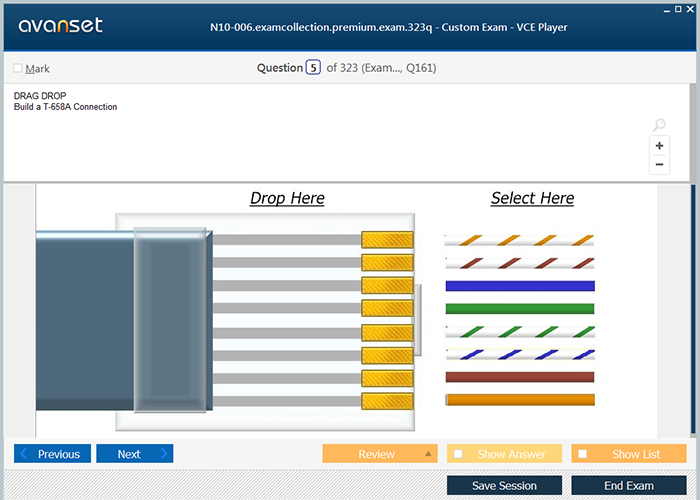The width and height of the screenshot is (700, 500).
Task: Click the top gold connector pin
Action: tap(387, 240)
